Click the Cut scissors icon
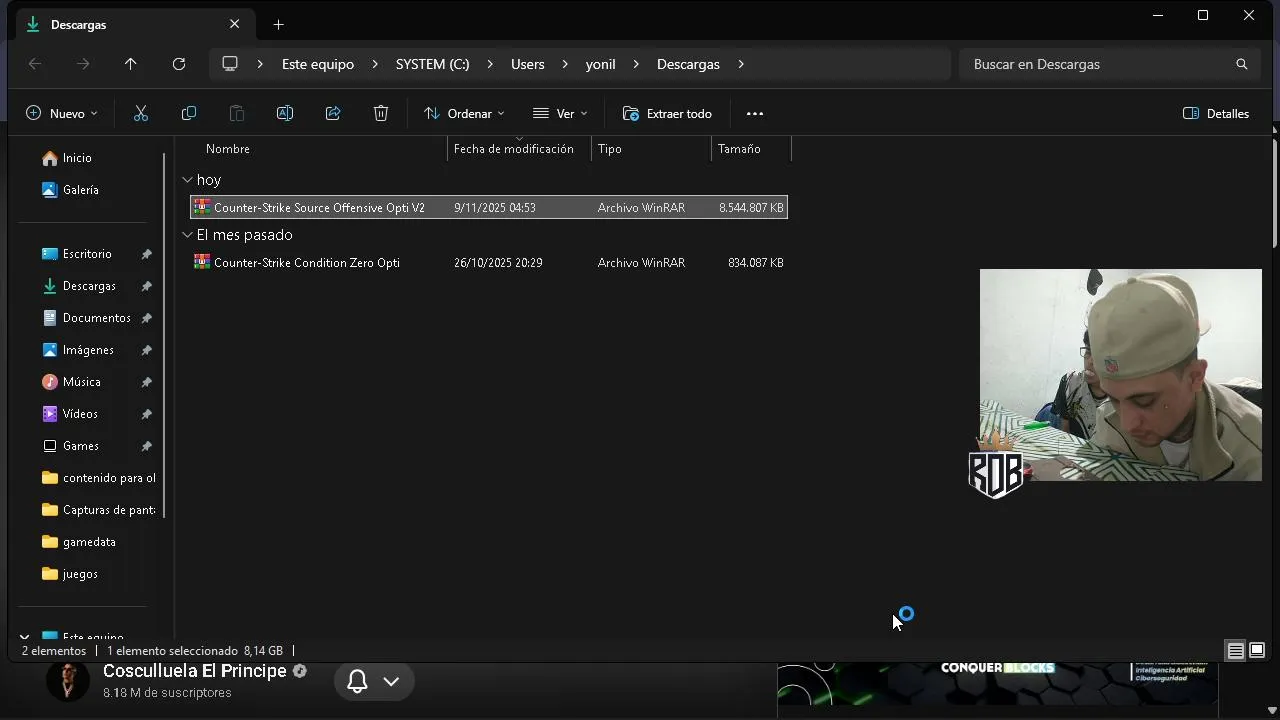This screenshot has height=720, width=1280. (141, 114)
